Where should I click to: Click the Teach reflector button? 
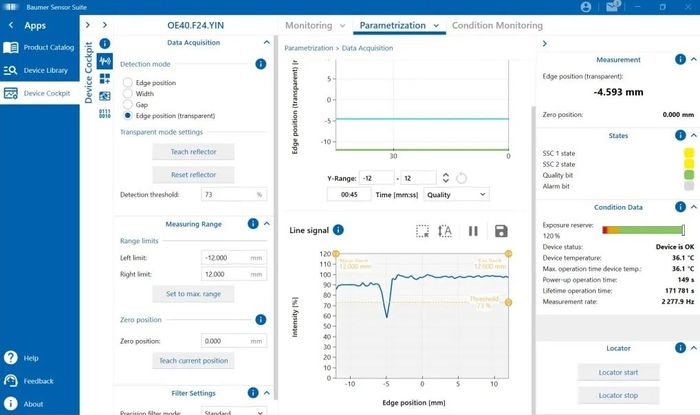(x=194, y=152)
